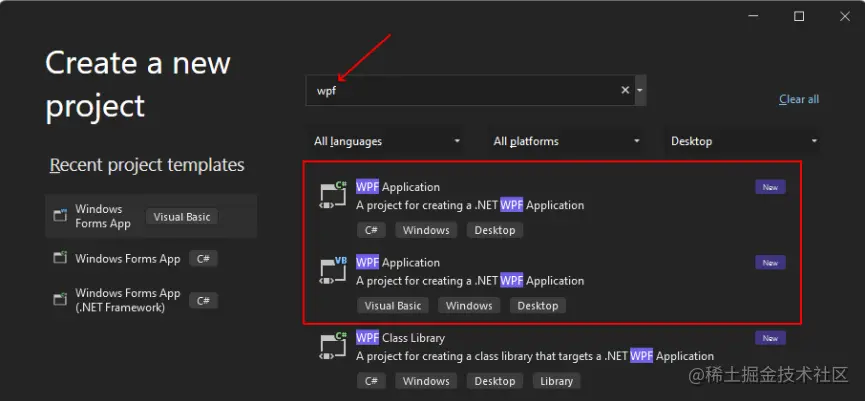Click Windows tag under WPF Class Library
Screen dimensions: 865x401
coord(426,381)
